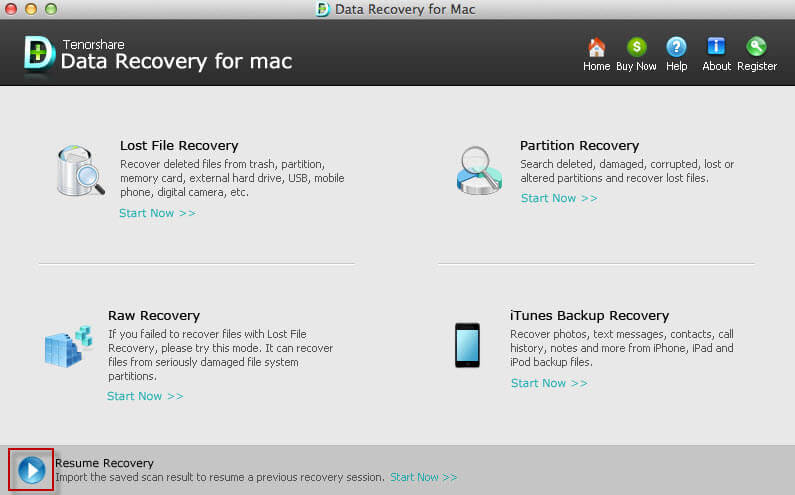Click the Resume Recovery play icon
795x495 pixels.
(x=31, y=470)
